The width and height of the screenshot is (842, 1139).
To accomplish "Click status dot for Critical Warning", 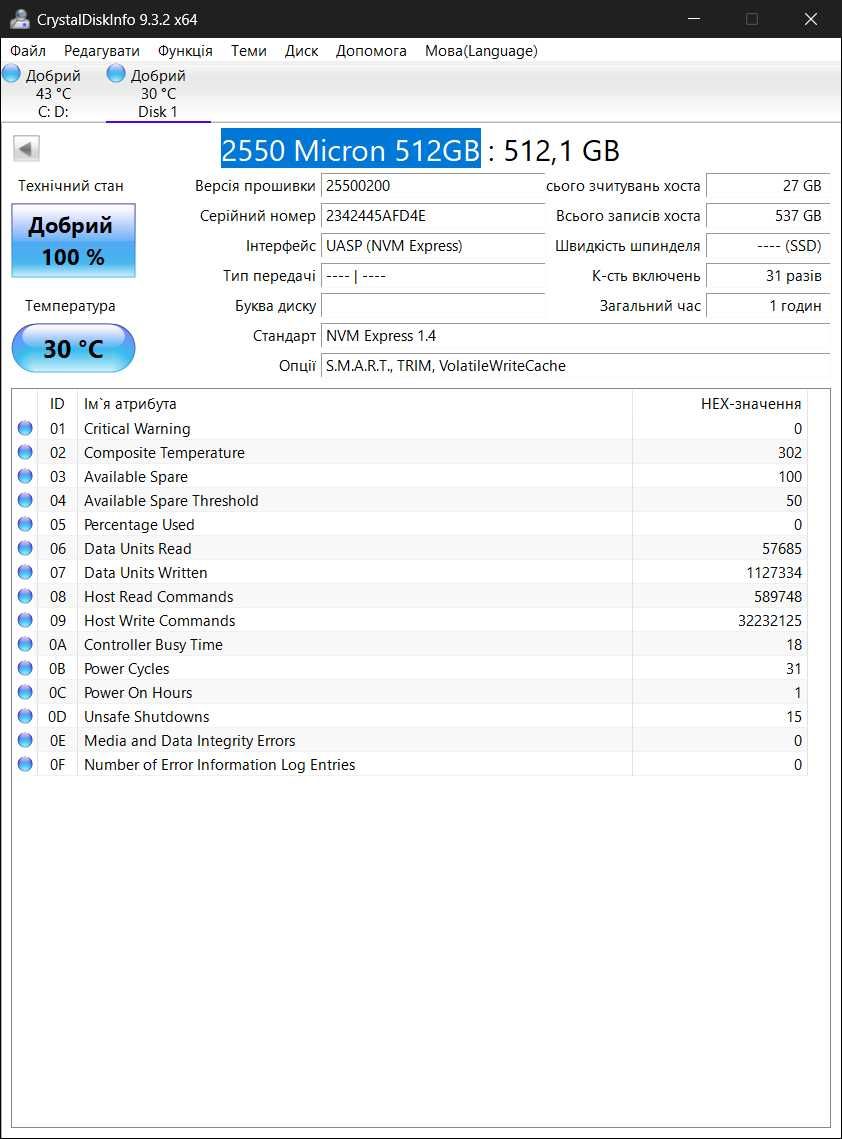I will click(25, 428).
